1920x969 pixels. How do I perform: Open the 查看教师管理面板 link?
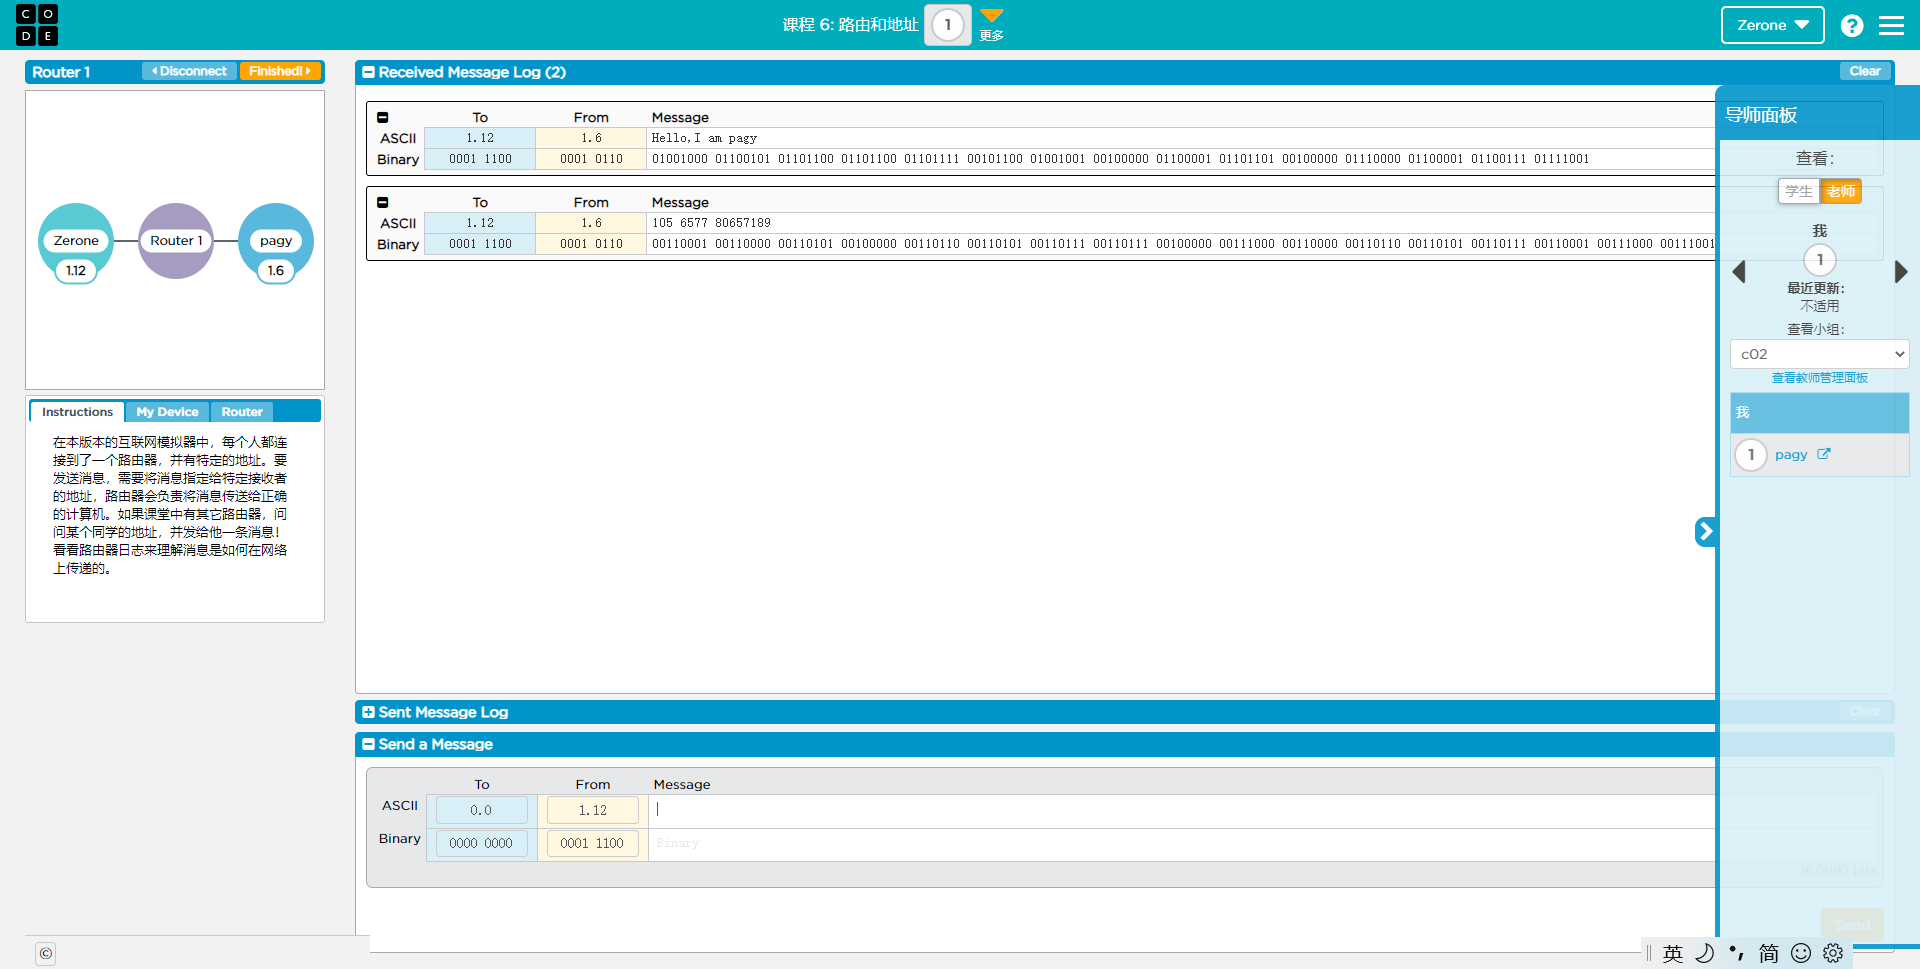click(x=1819, y=378)
